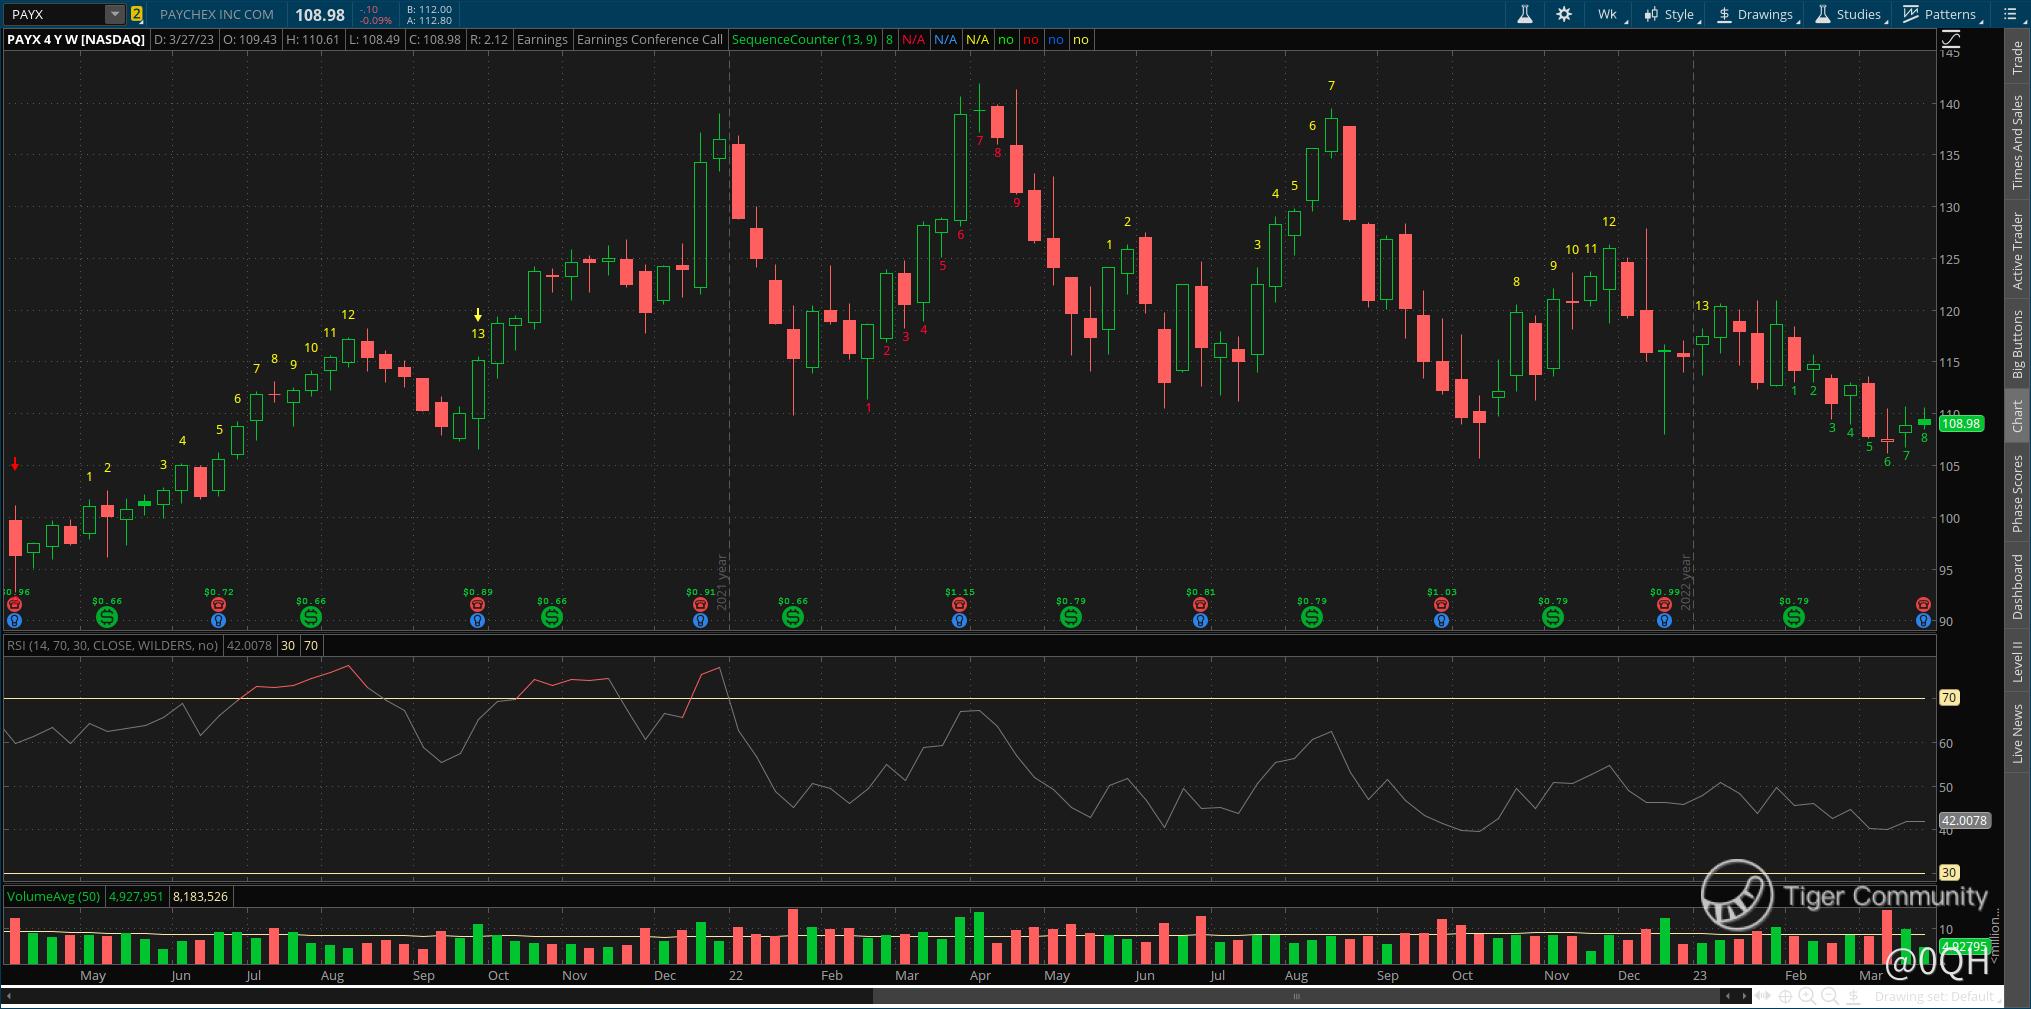Click the L: 108.49 low value

point(376,40)
